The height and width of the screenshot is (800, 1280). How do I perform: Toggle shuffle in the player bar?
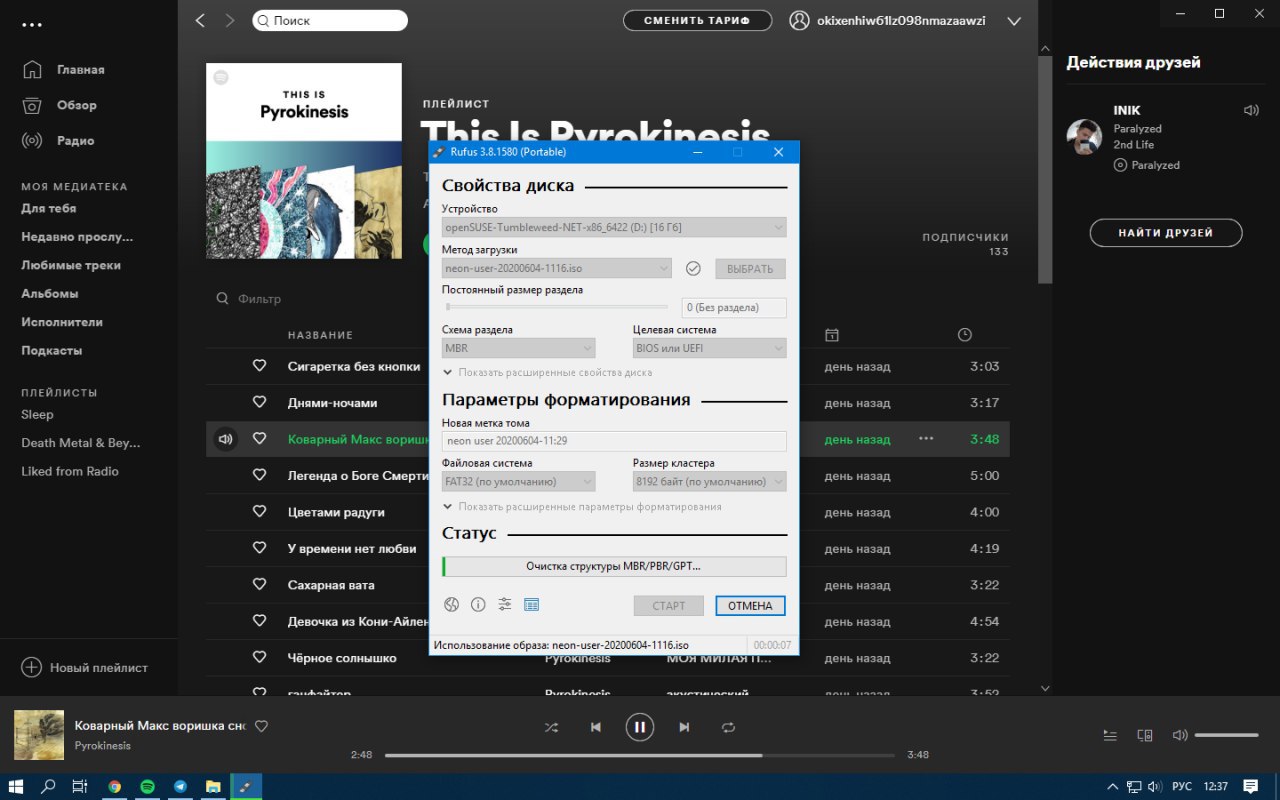pyautogui.click(x=551, y=727)
